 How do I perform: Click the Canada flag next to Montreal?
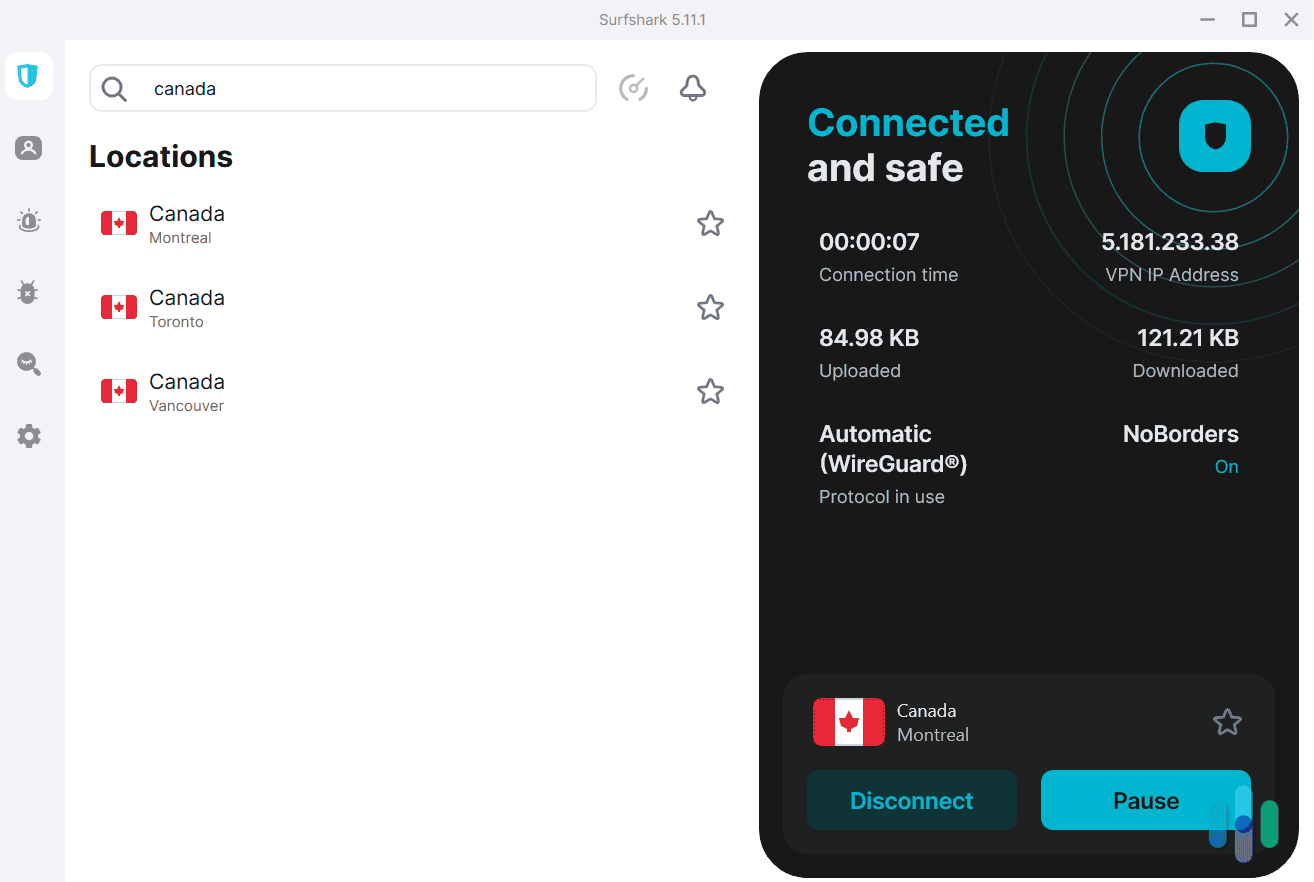point(118,222)
